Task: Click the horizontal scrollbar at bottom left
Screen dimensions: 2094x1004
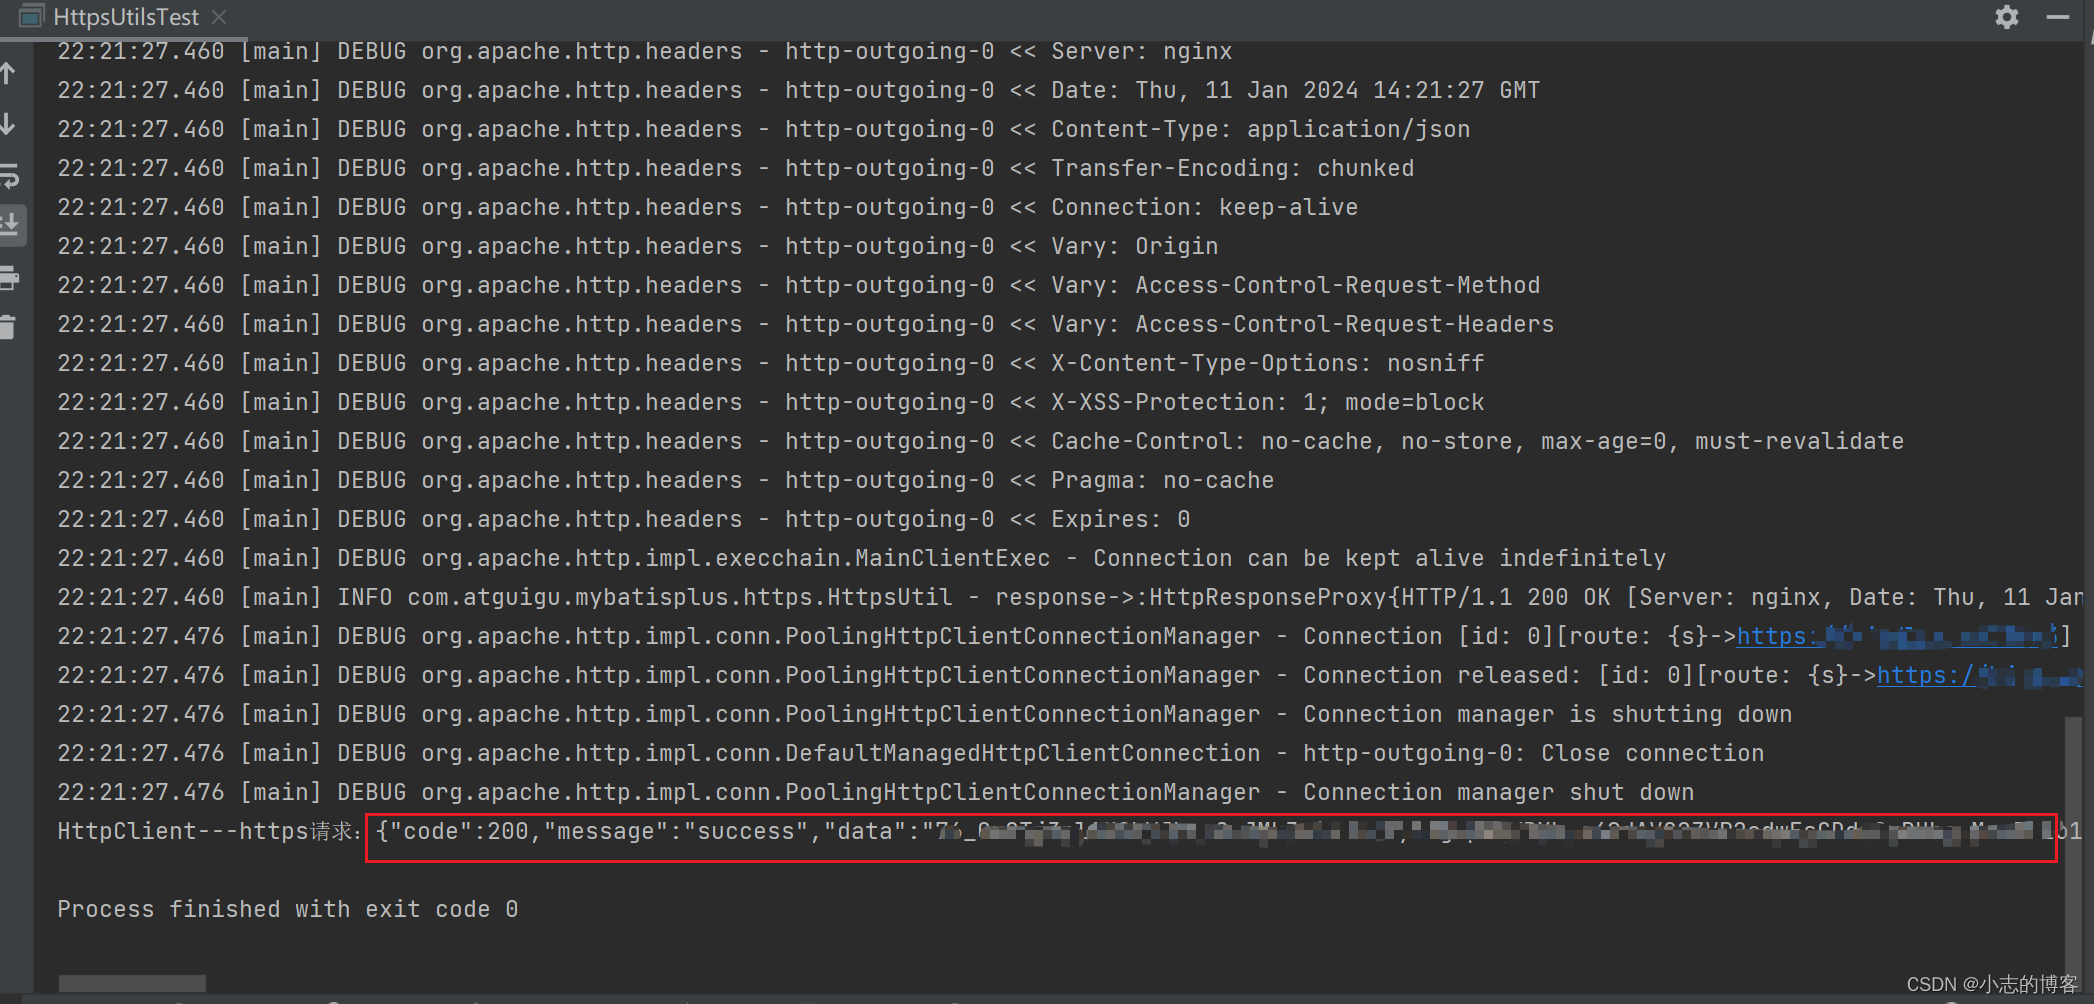Action: 130,984
